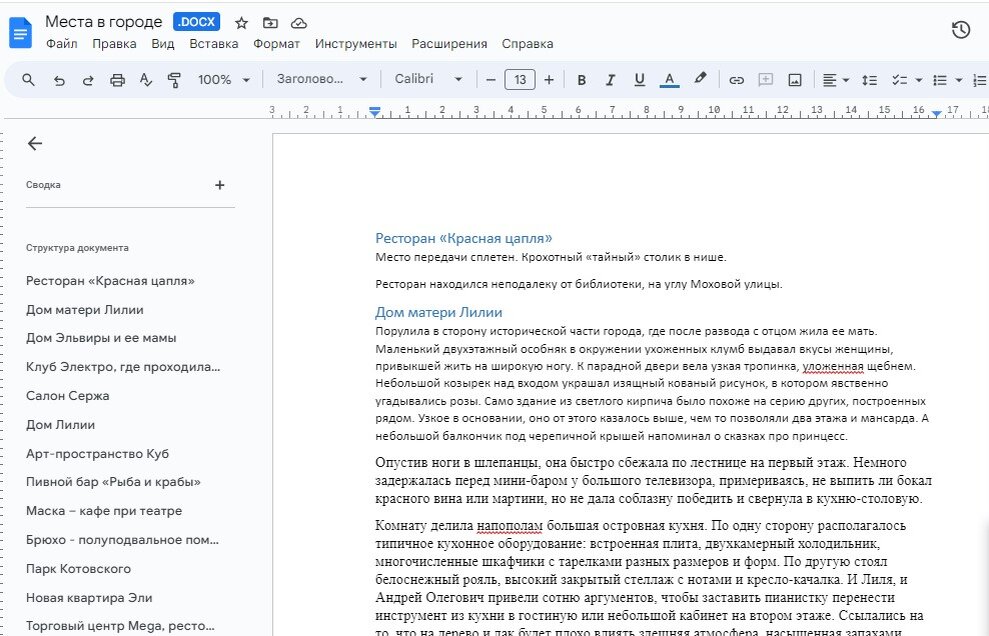
Task: Go to outline item "Арт-пространство Куб"
Action: click(x=97, y=454)
